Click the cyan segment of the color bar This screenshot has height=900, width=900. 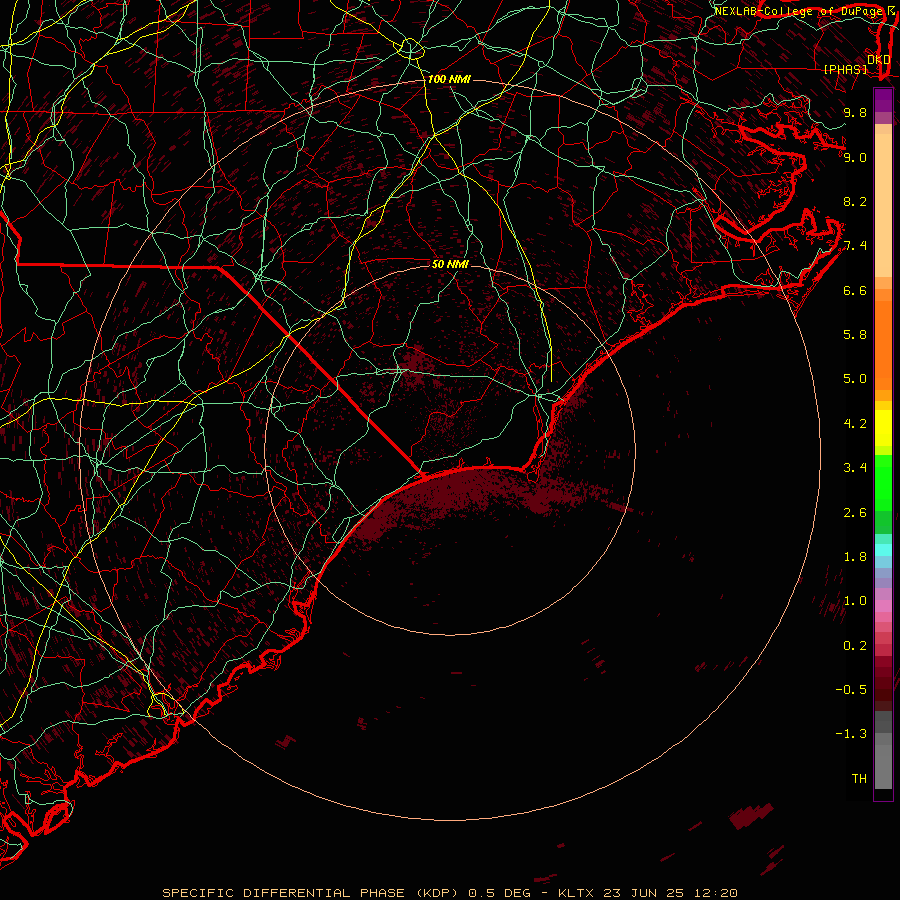click(x=883, y=550)
